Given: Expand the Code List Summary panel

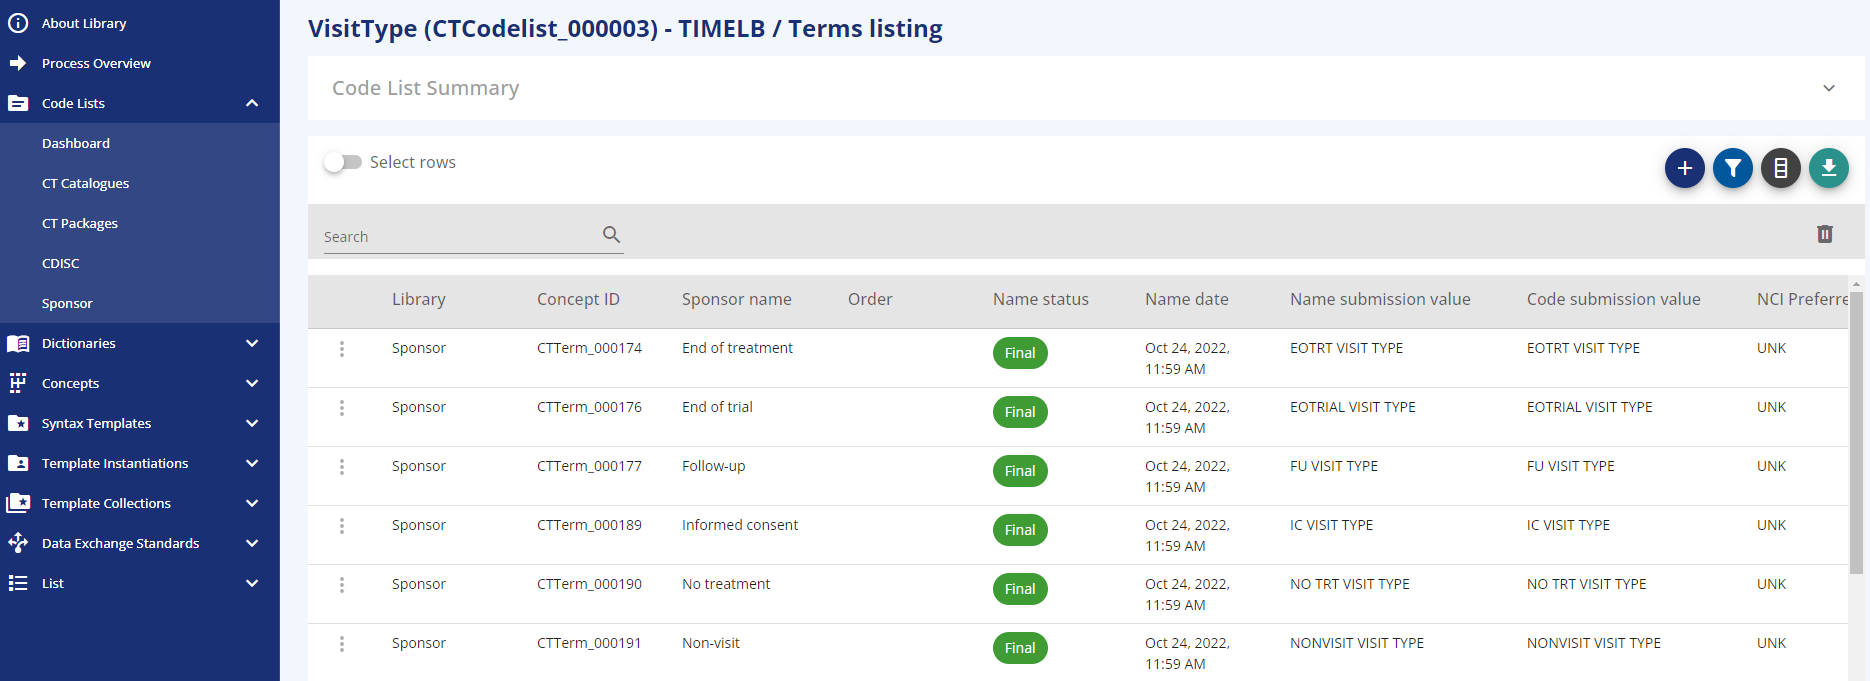Looking at the screenshot, I should (x=1829, y=88).
